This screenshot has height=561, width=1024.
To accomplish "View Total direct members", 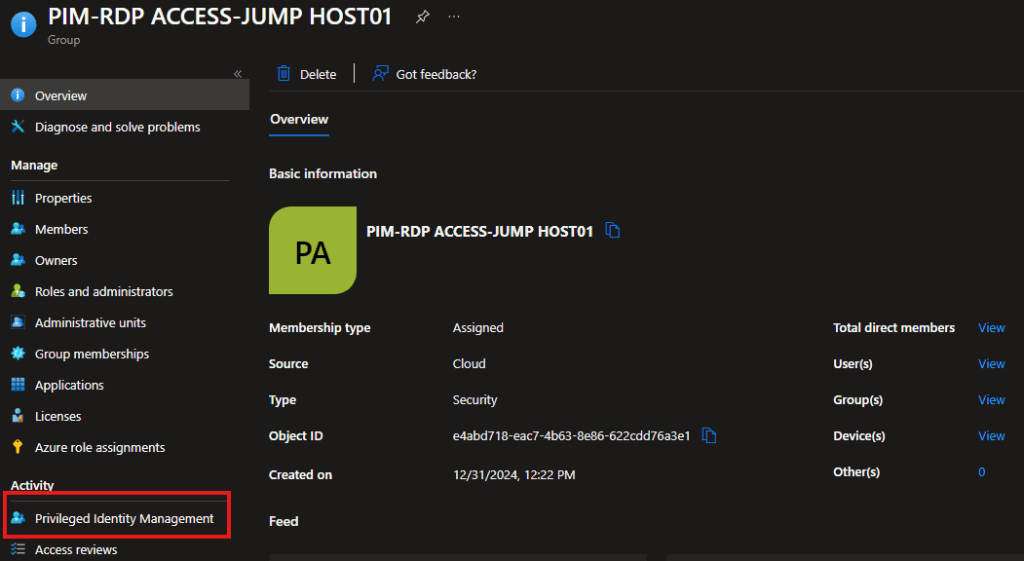I will [991, 328].
